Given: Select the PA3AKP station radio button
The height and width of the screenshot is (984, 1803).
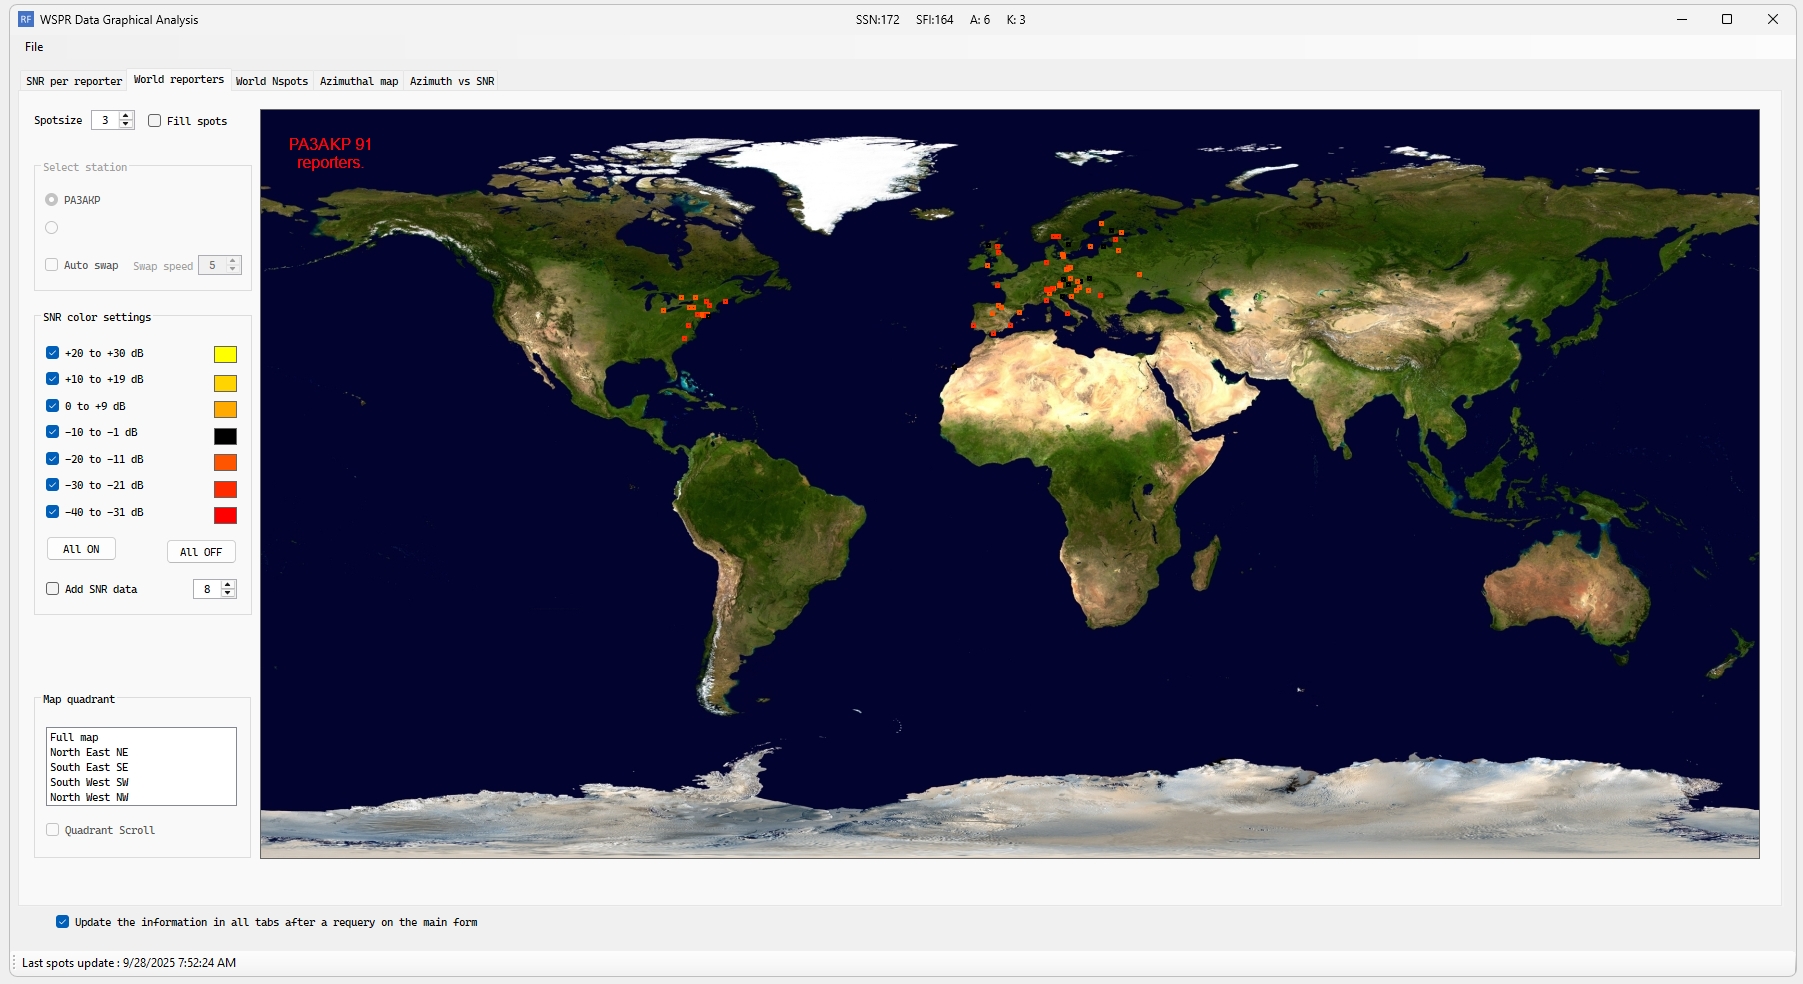Looking at the screenshot, I should pos(52,200).
